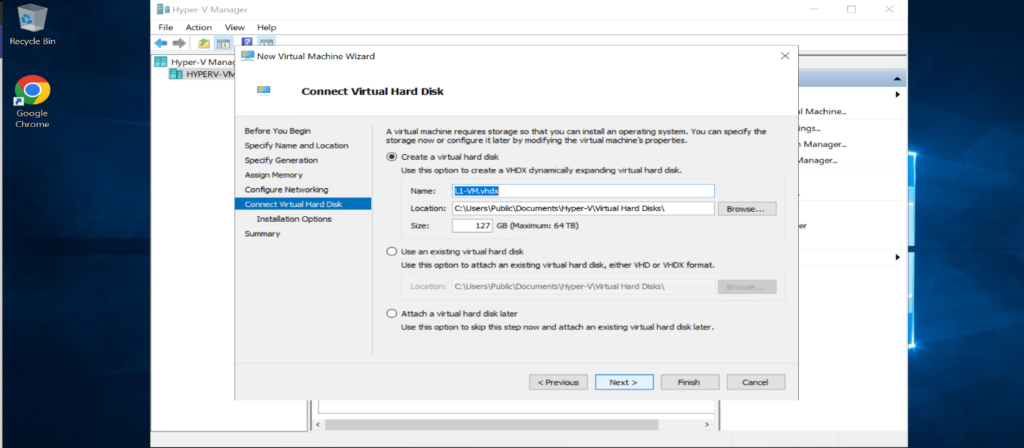1024x448 pixels.
Task: Click the Next button
Action: tap(624, 382)
